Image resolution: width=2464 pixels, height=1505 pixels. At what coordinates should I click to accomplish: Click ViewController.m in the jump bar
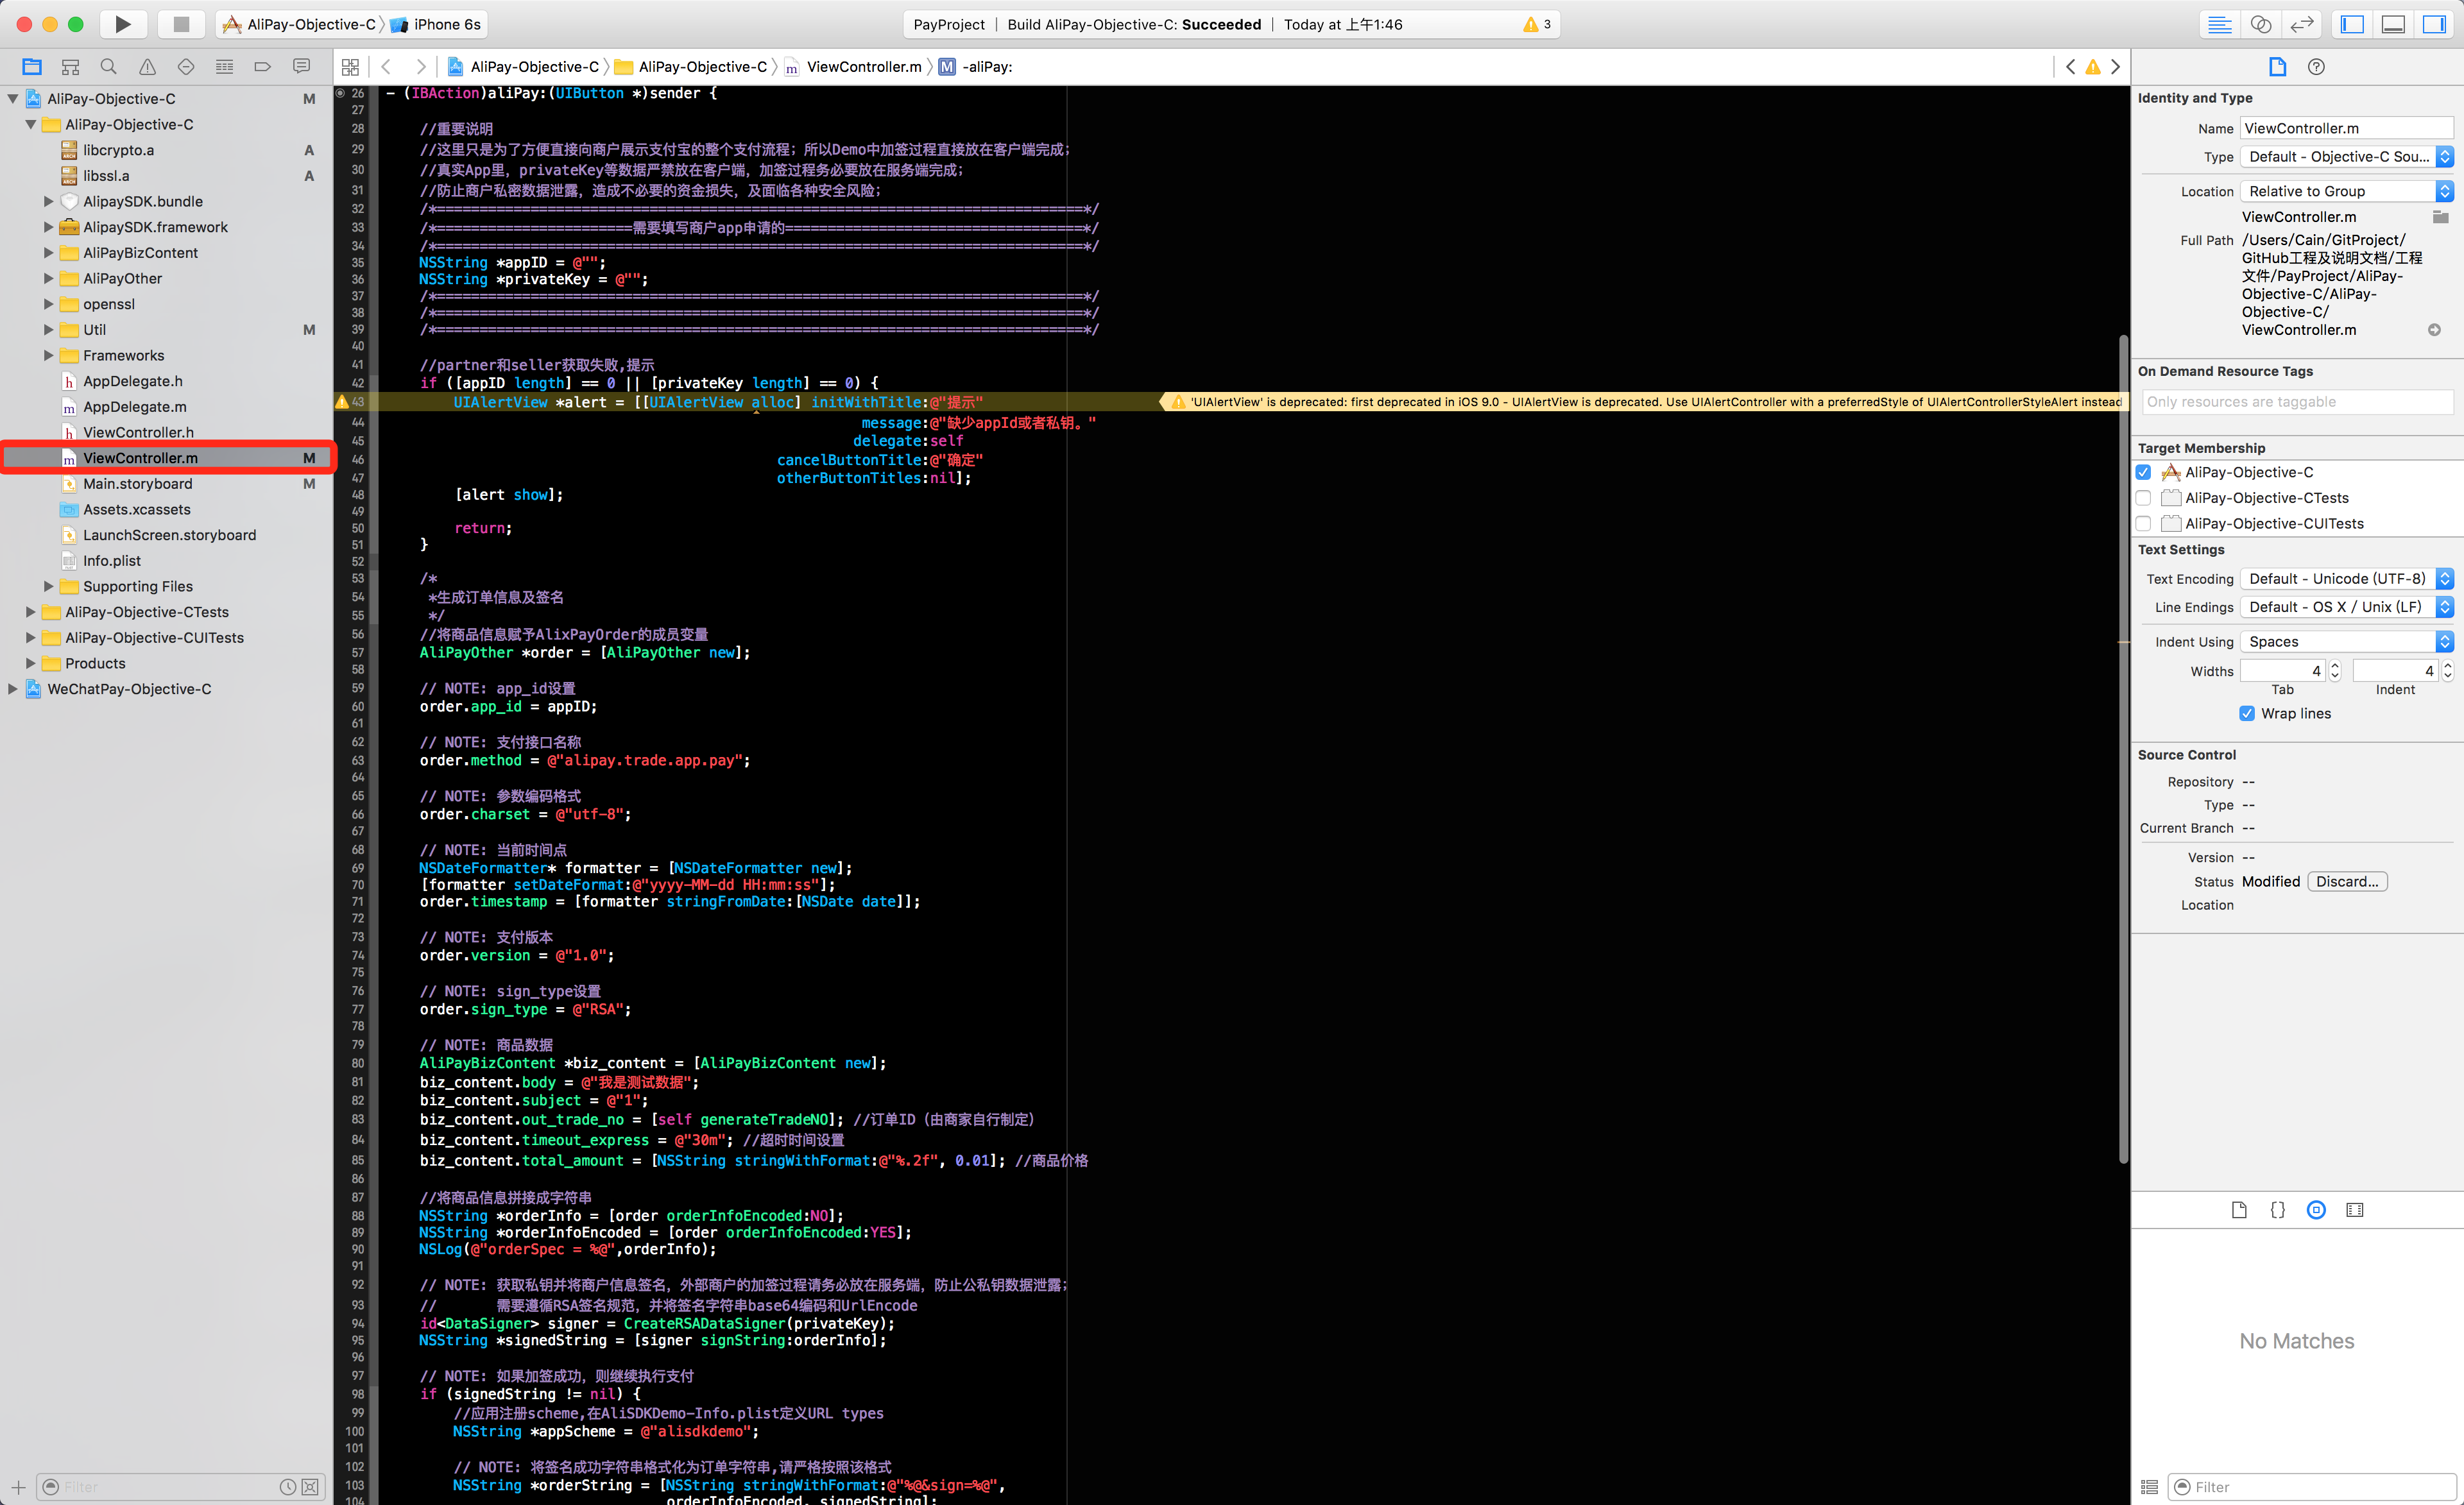pyautogui.click(x=863, y=67)
